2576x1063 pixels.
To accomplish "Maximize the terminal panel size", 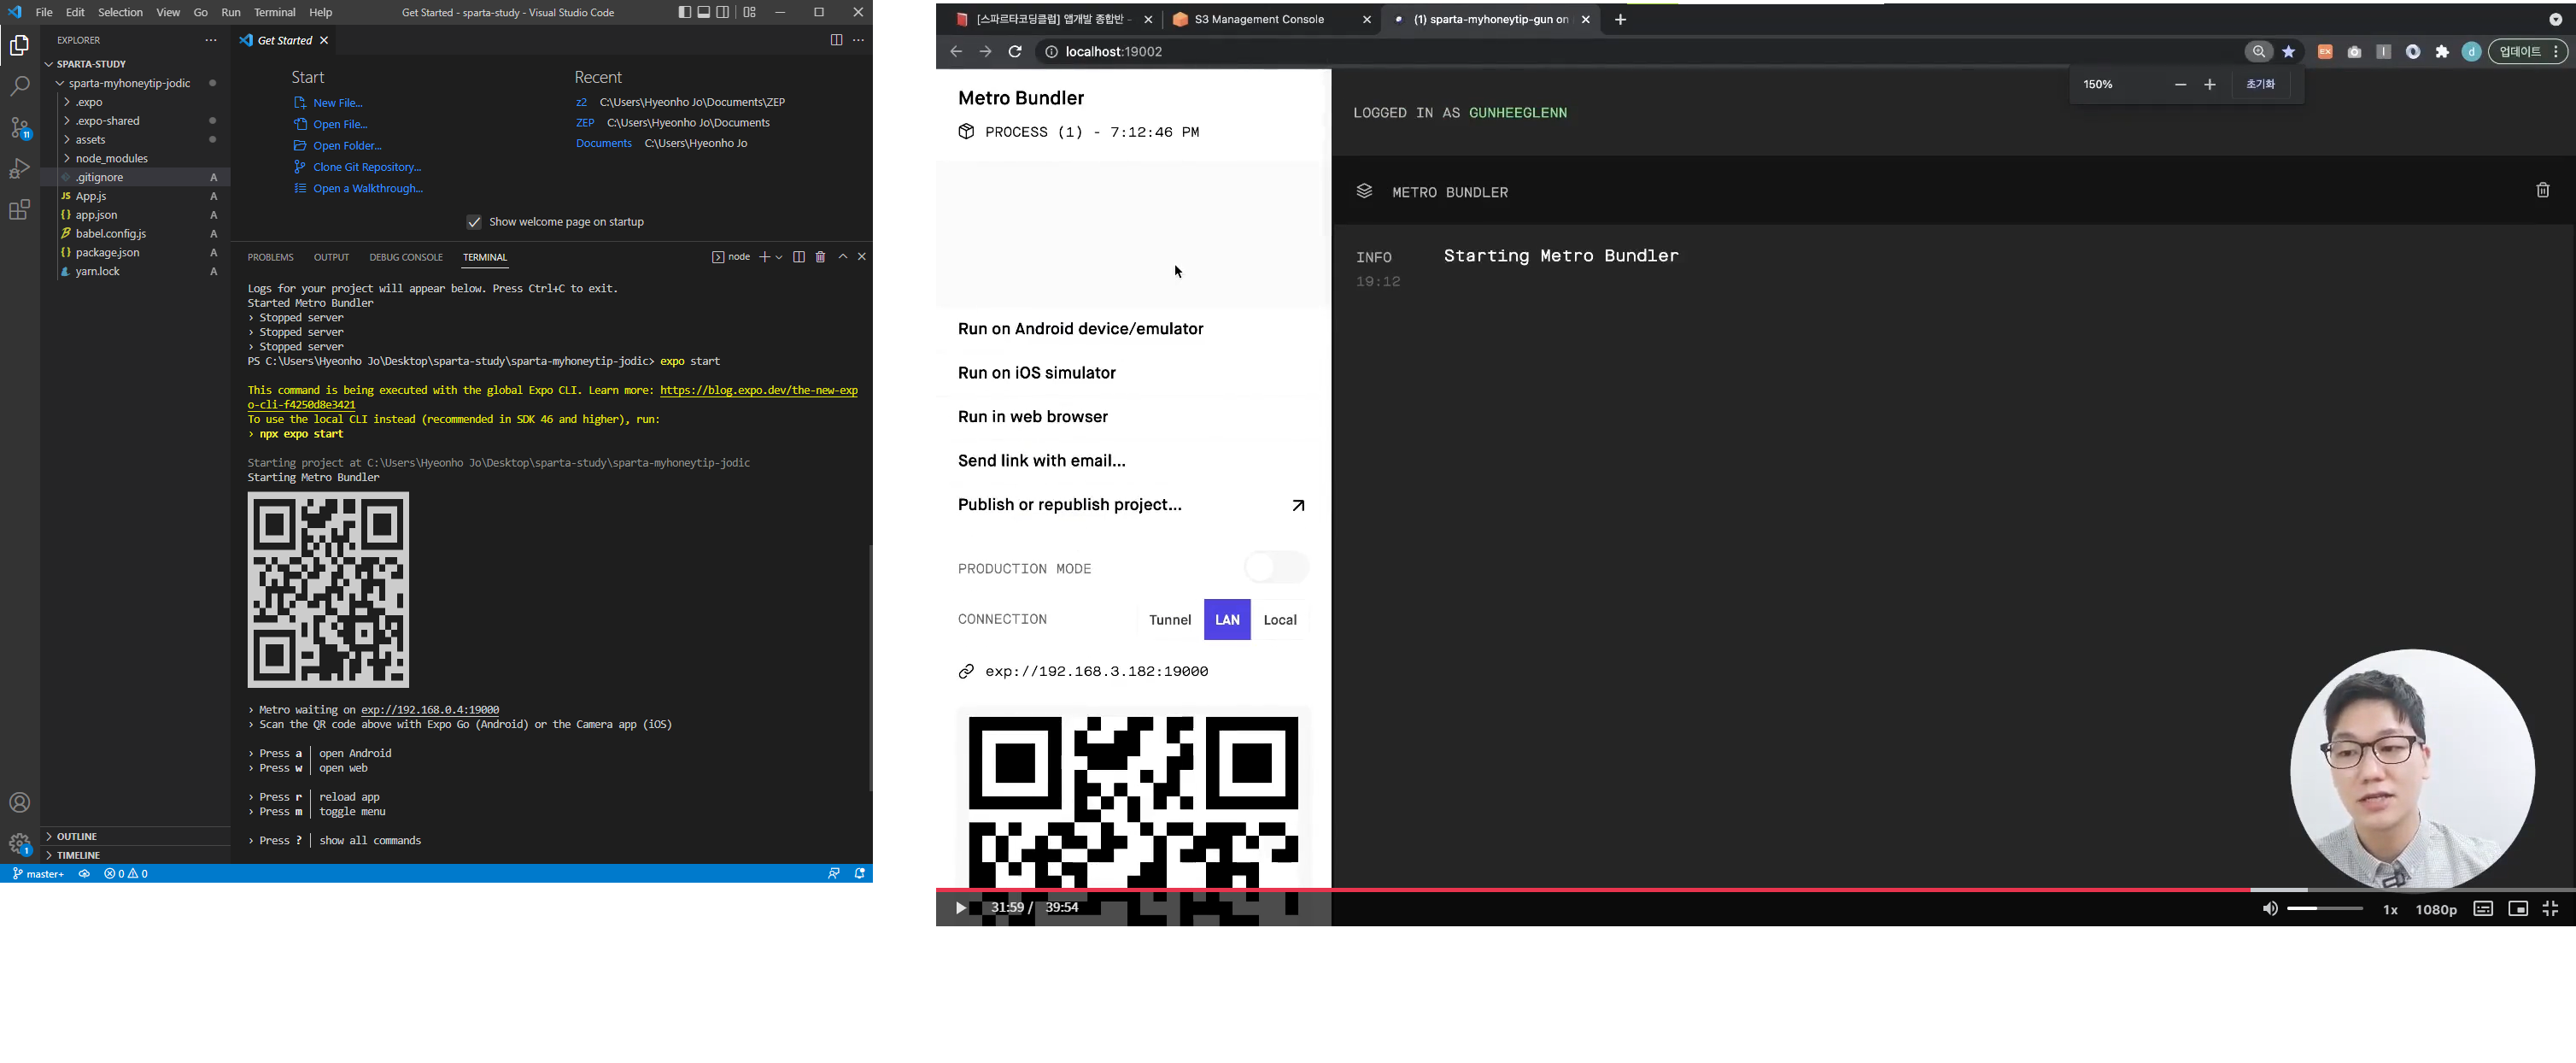I will (843, 257).
